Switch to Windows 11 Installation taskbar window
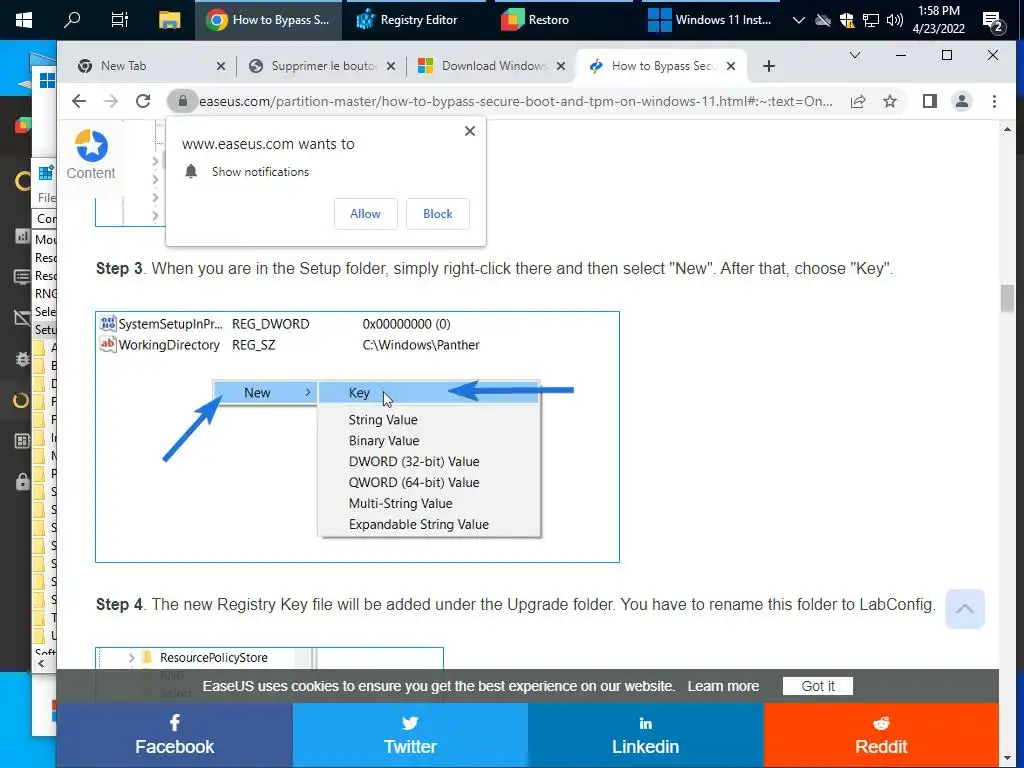 [x=710, y=20]
